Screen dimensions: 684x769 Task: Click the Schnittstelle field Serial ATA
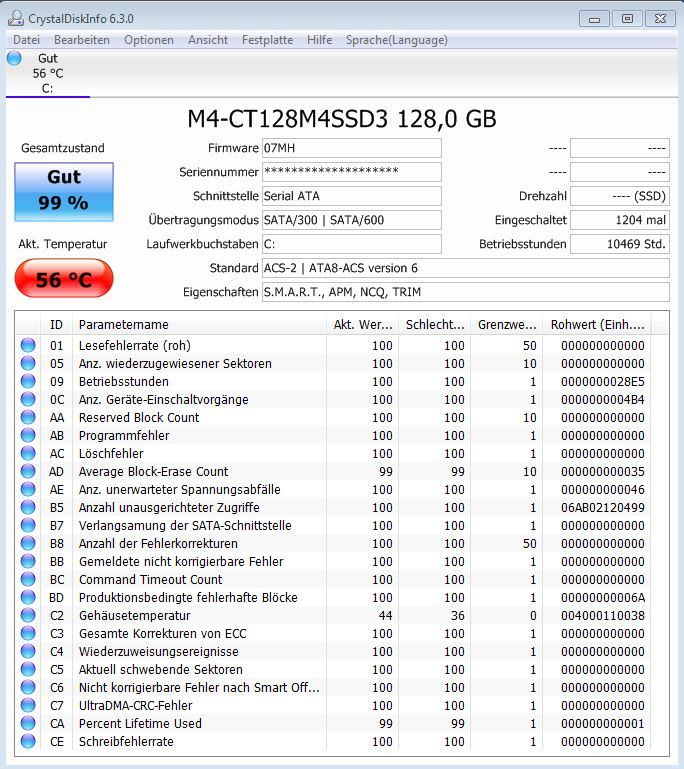[x=352, y=196]
